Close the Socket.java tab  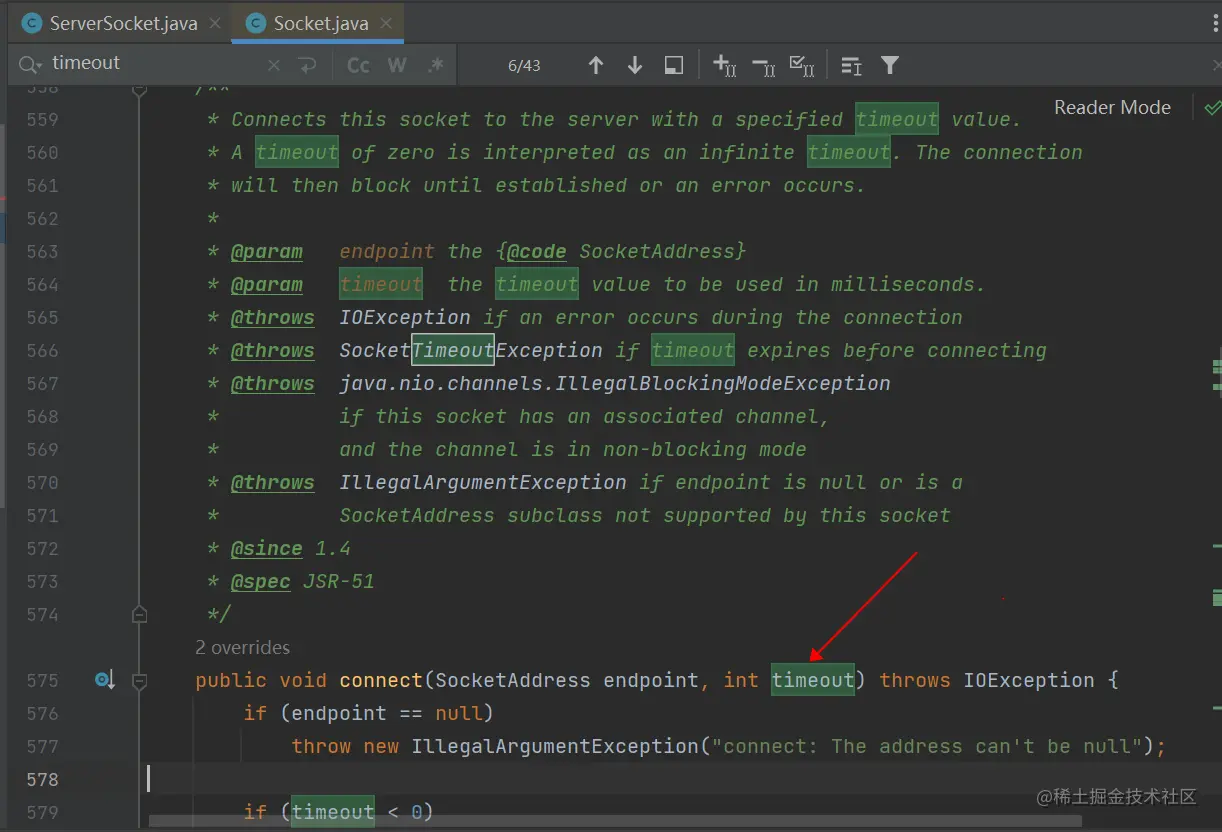[x=387, y=23]
